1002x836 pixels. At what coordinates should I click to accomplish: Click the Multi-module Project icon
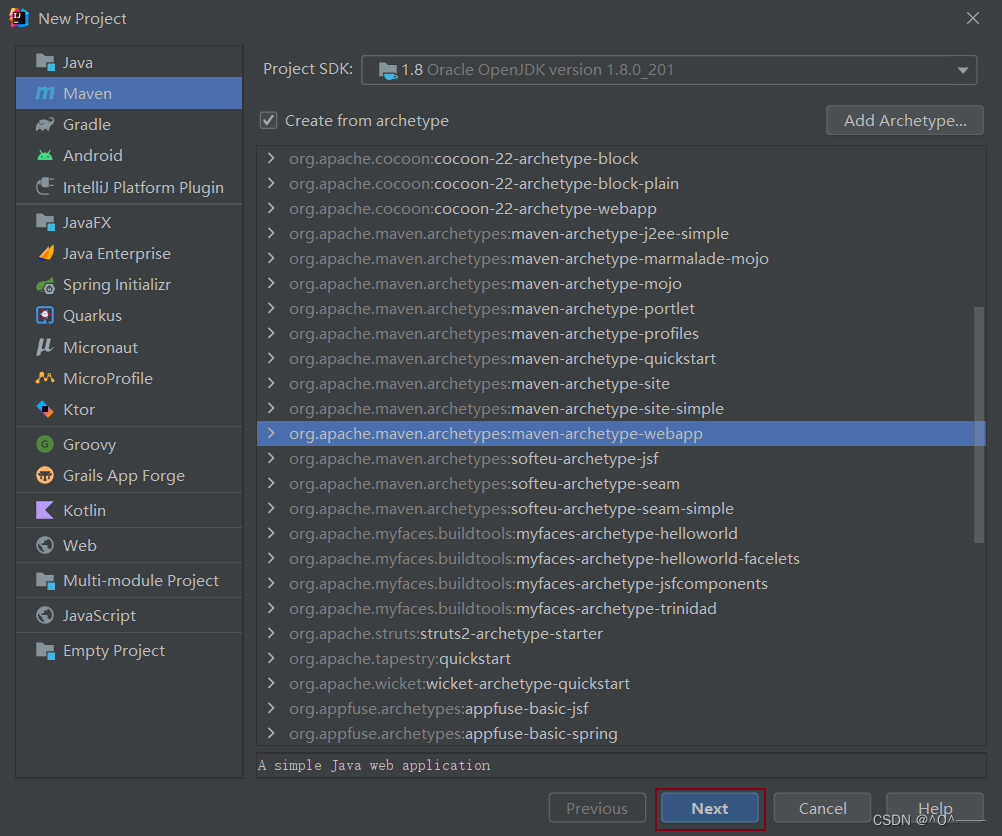point(45,580)
